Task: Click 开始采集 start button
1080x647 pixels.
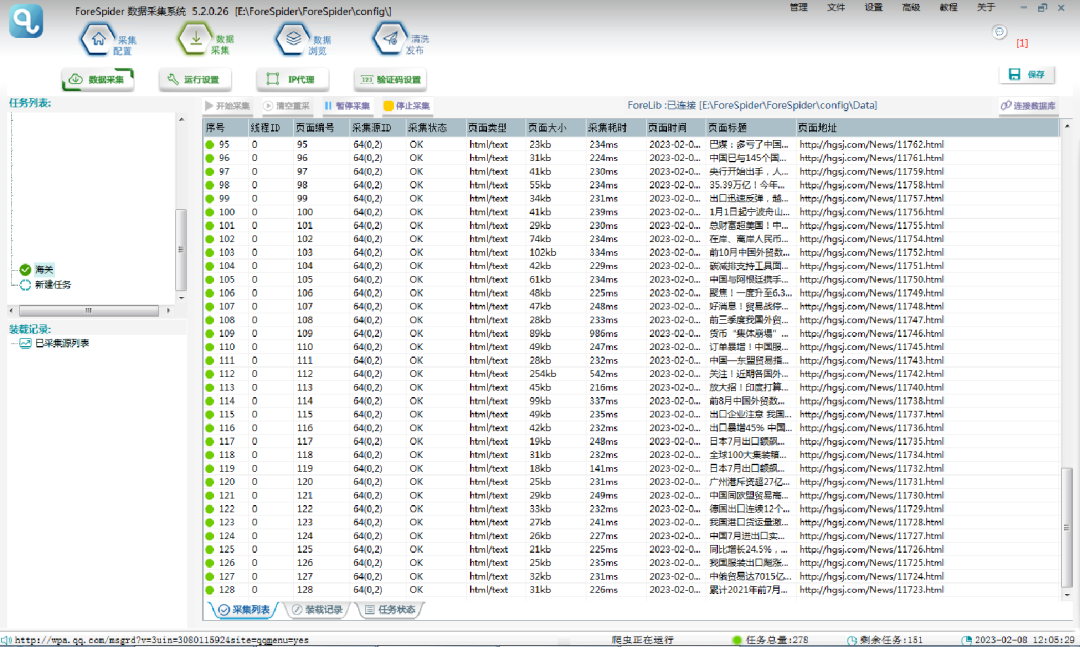Action: [227, 105]
